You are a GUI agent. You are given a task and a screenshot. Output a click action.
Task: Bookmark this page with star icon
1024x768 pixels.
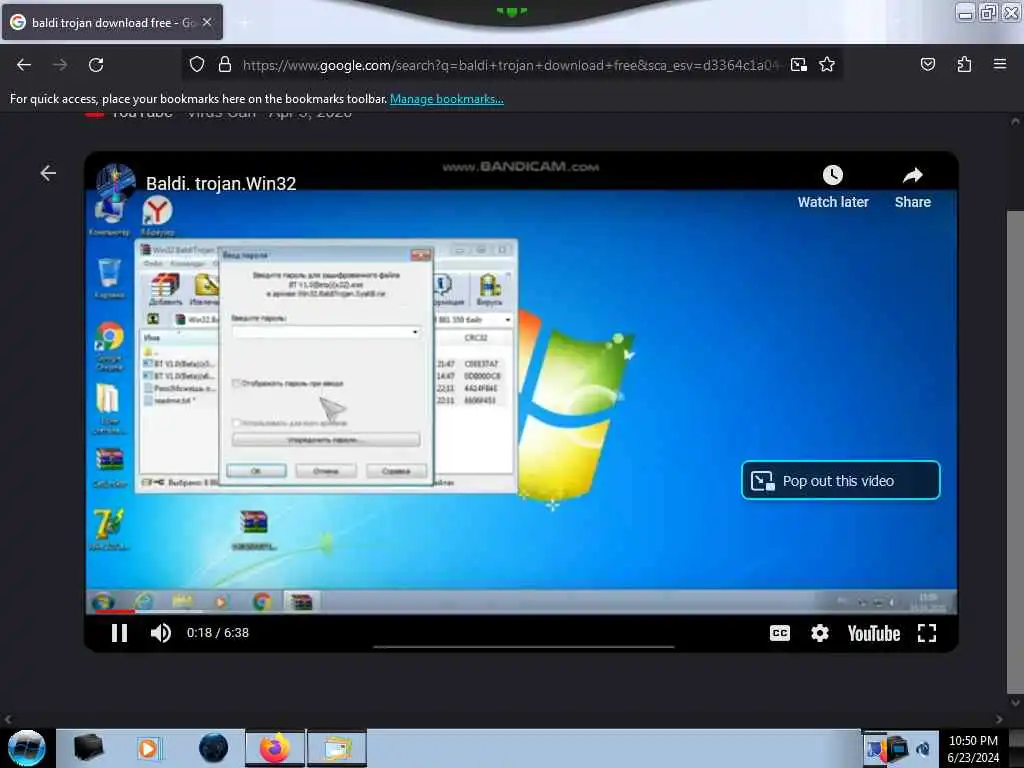(x=827, y=65)
